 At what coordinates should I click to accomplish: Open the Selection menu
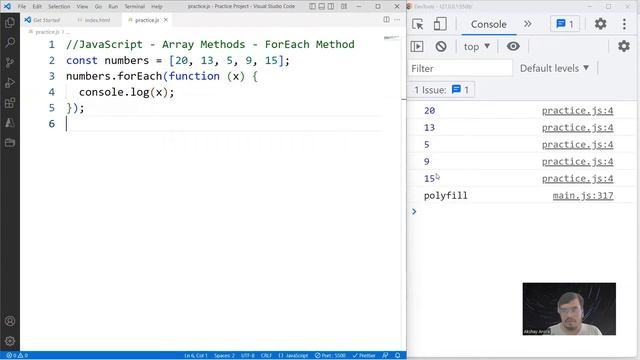(59, 7)
